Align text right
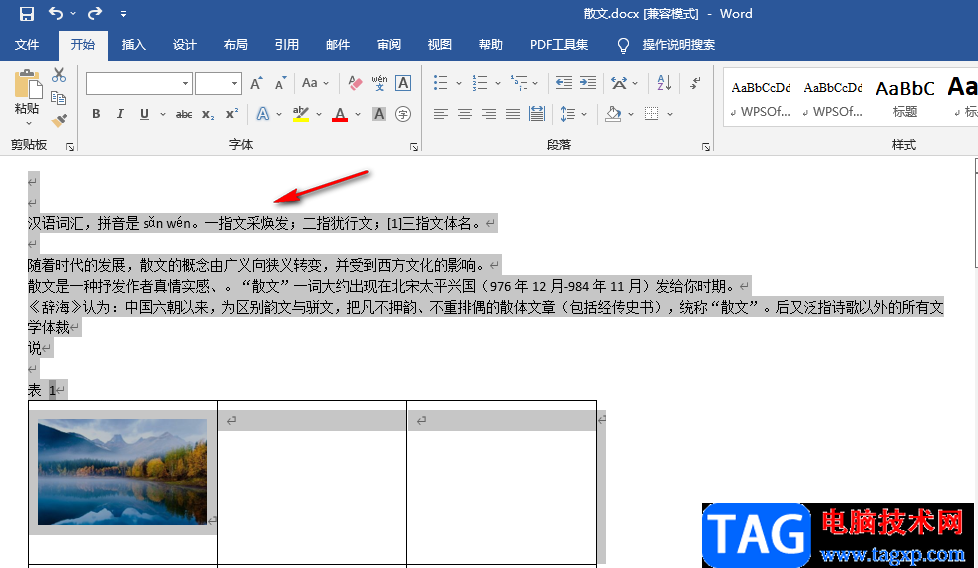The height and width of the screenshot is (568, 978). 489,114
